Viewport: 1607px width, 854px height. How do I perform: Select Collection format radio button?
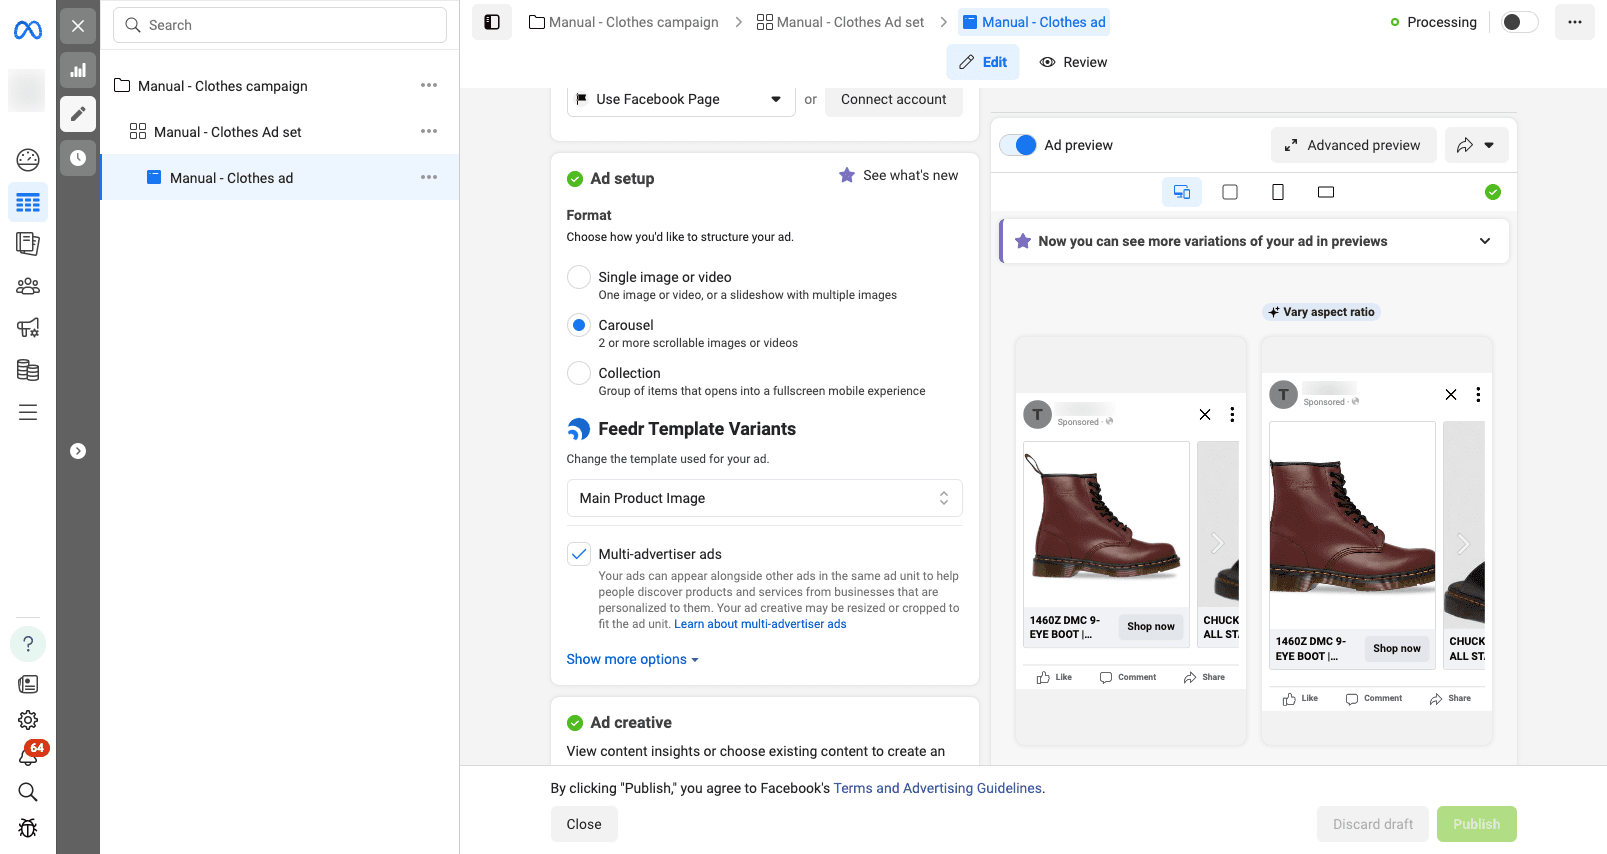[579, 373]
